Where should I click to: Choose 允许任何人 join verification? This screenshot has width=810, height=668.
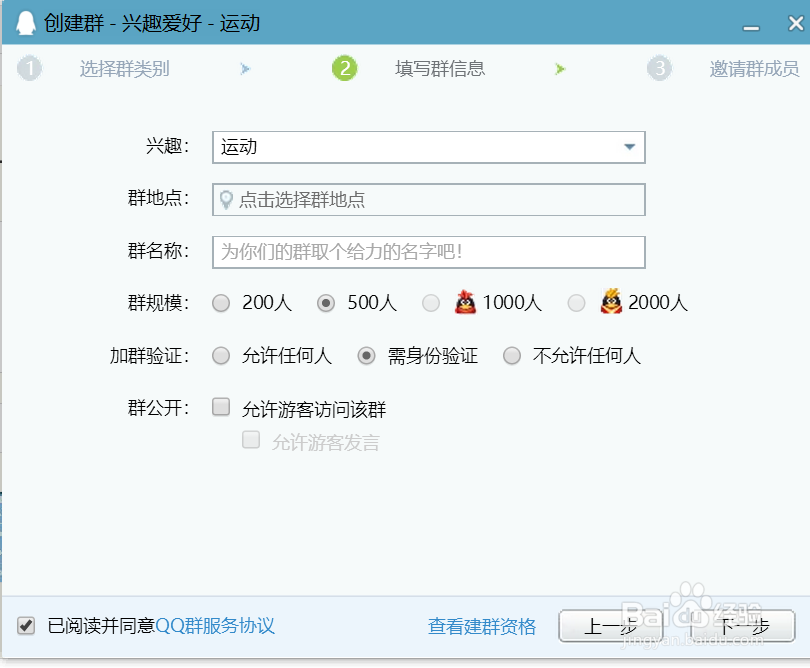pyautogui.click(x=221, y=356)
